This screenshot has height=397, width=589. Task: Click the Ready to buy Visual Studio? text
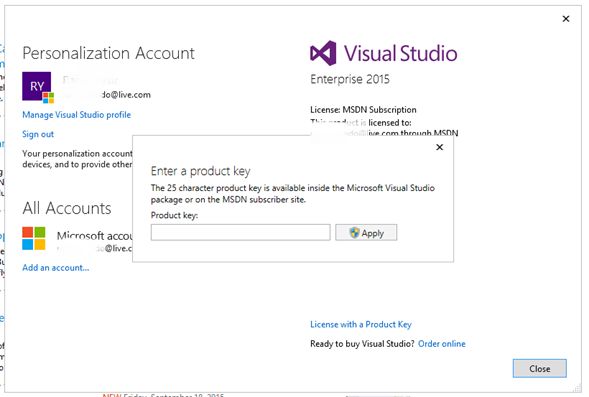click(x=362, y=344)
